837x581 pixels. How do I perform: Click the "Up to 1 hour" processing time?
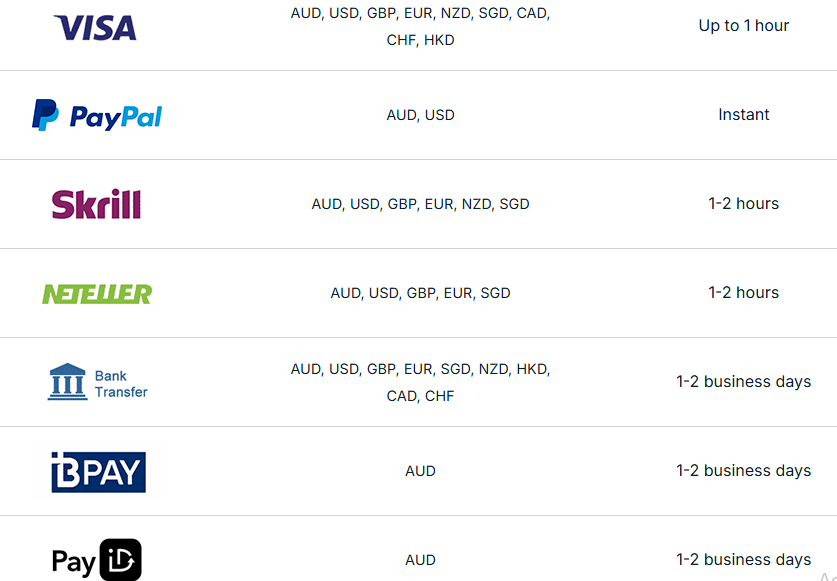point(743,26)
